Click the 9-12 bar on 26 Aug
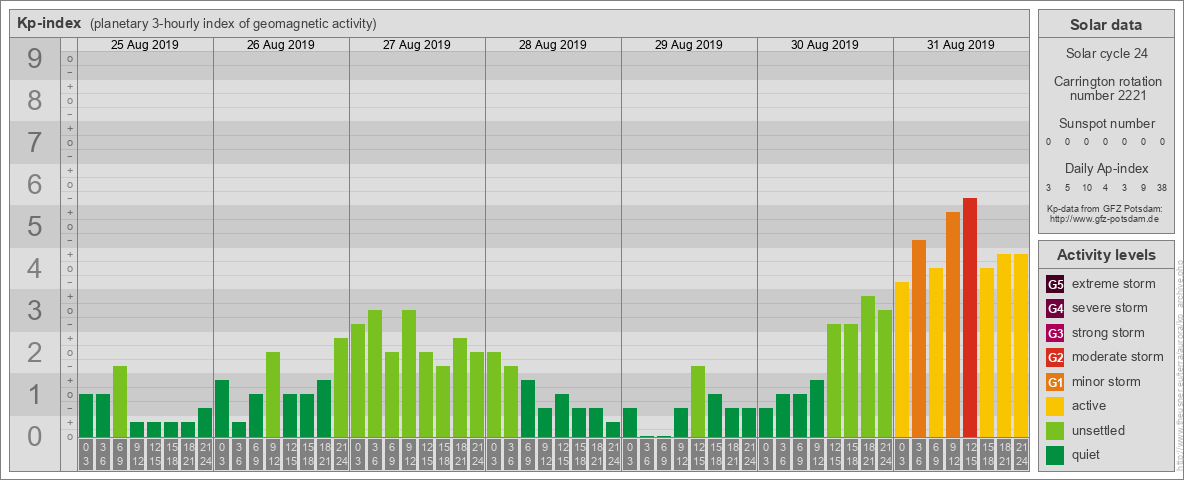Screen dimensions: 1184x480 273,395
